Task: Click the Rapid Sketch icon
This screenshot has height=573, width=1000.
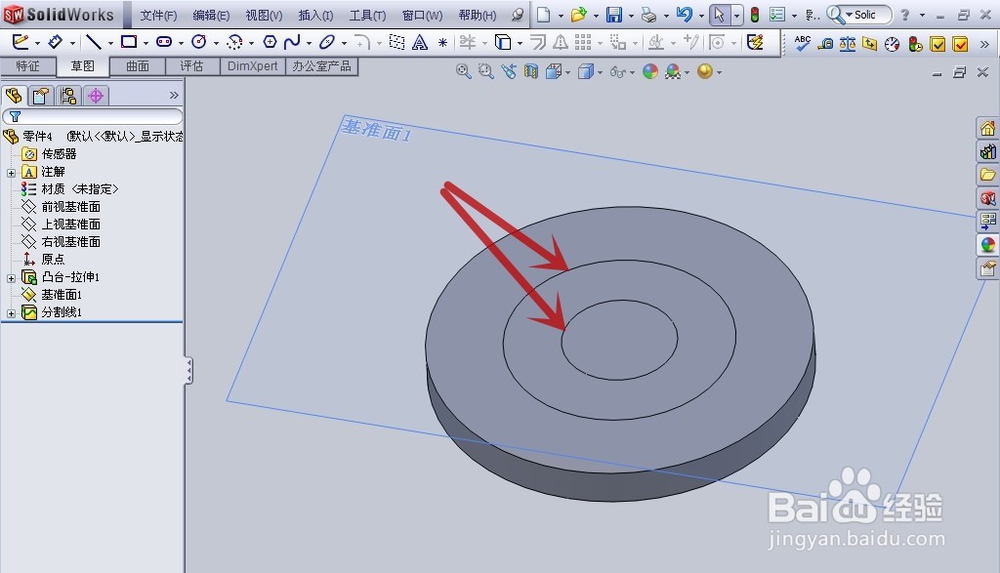Action: pos(755,42)
